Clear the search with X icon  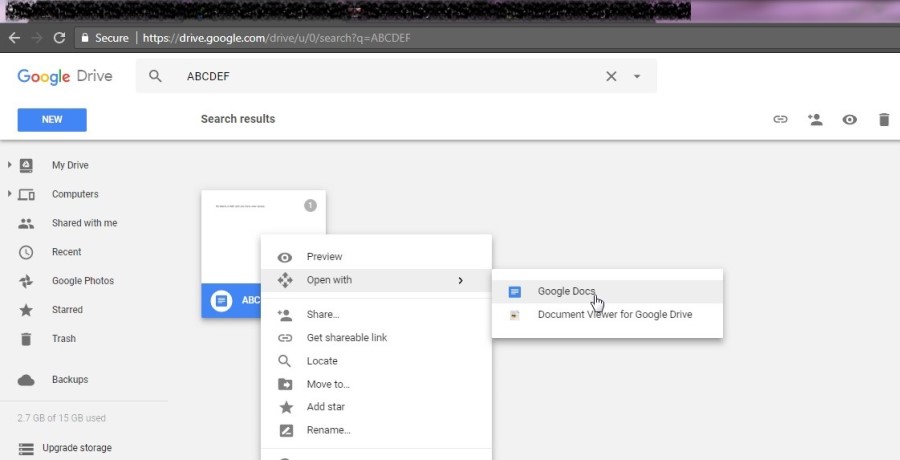(611, 76)
